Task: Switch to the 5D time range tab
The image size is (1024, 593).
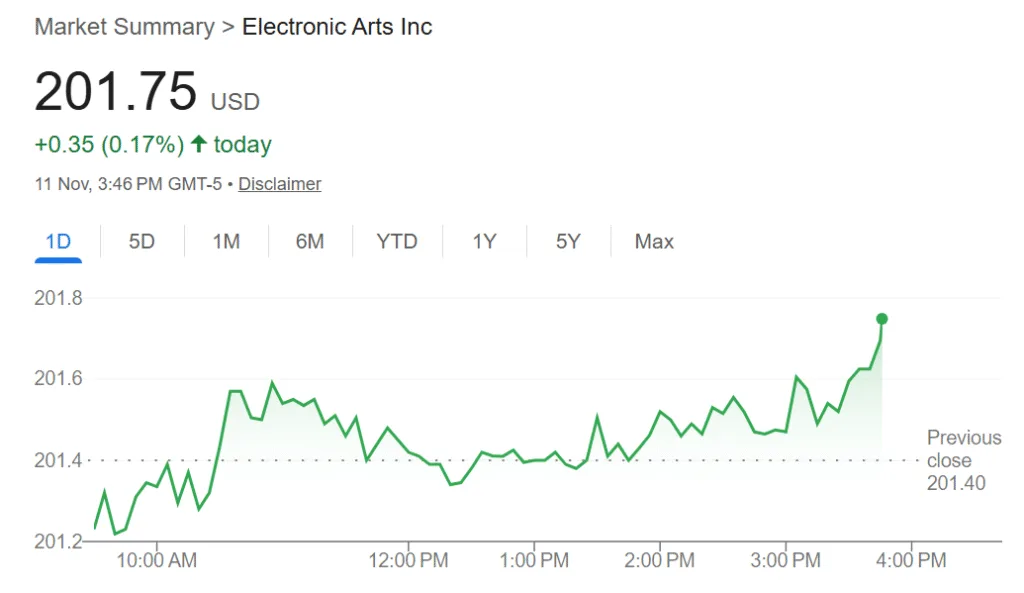Action: [x=142, y=241]
